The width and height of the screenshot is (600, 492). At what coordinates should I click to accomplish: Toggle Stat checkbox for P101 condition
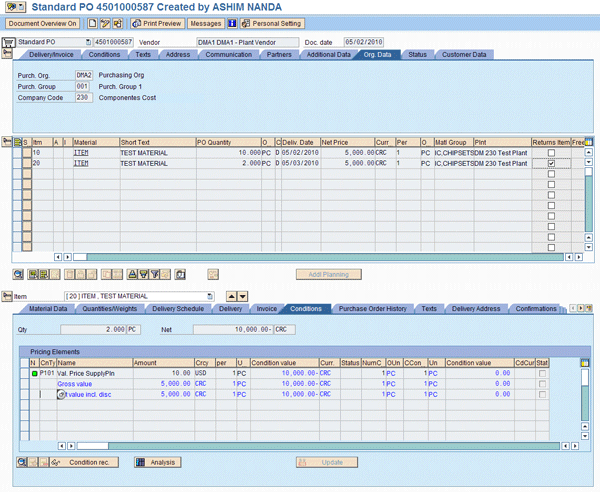(x=543, y=373)
